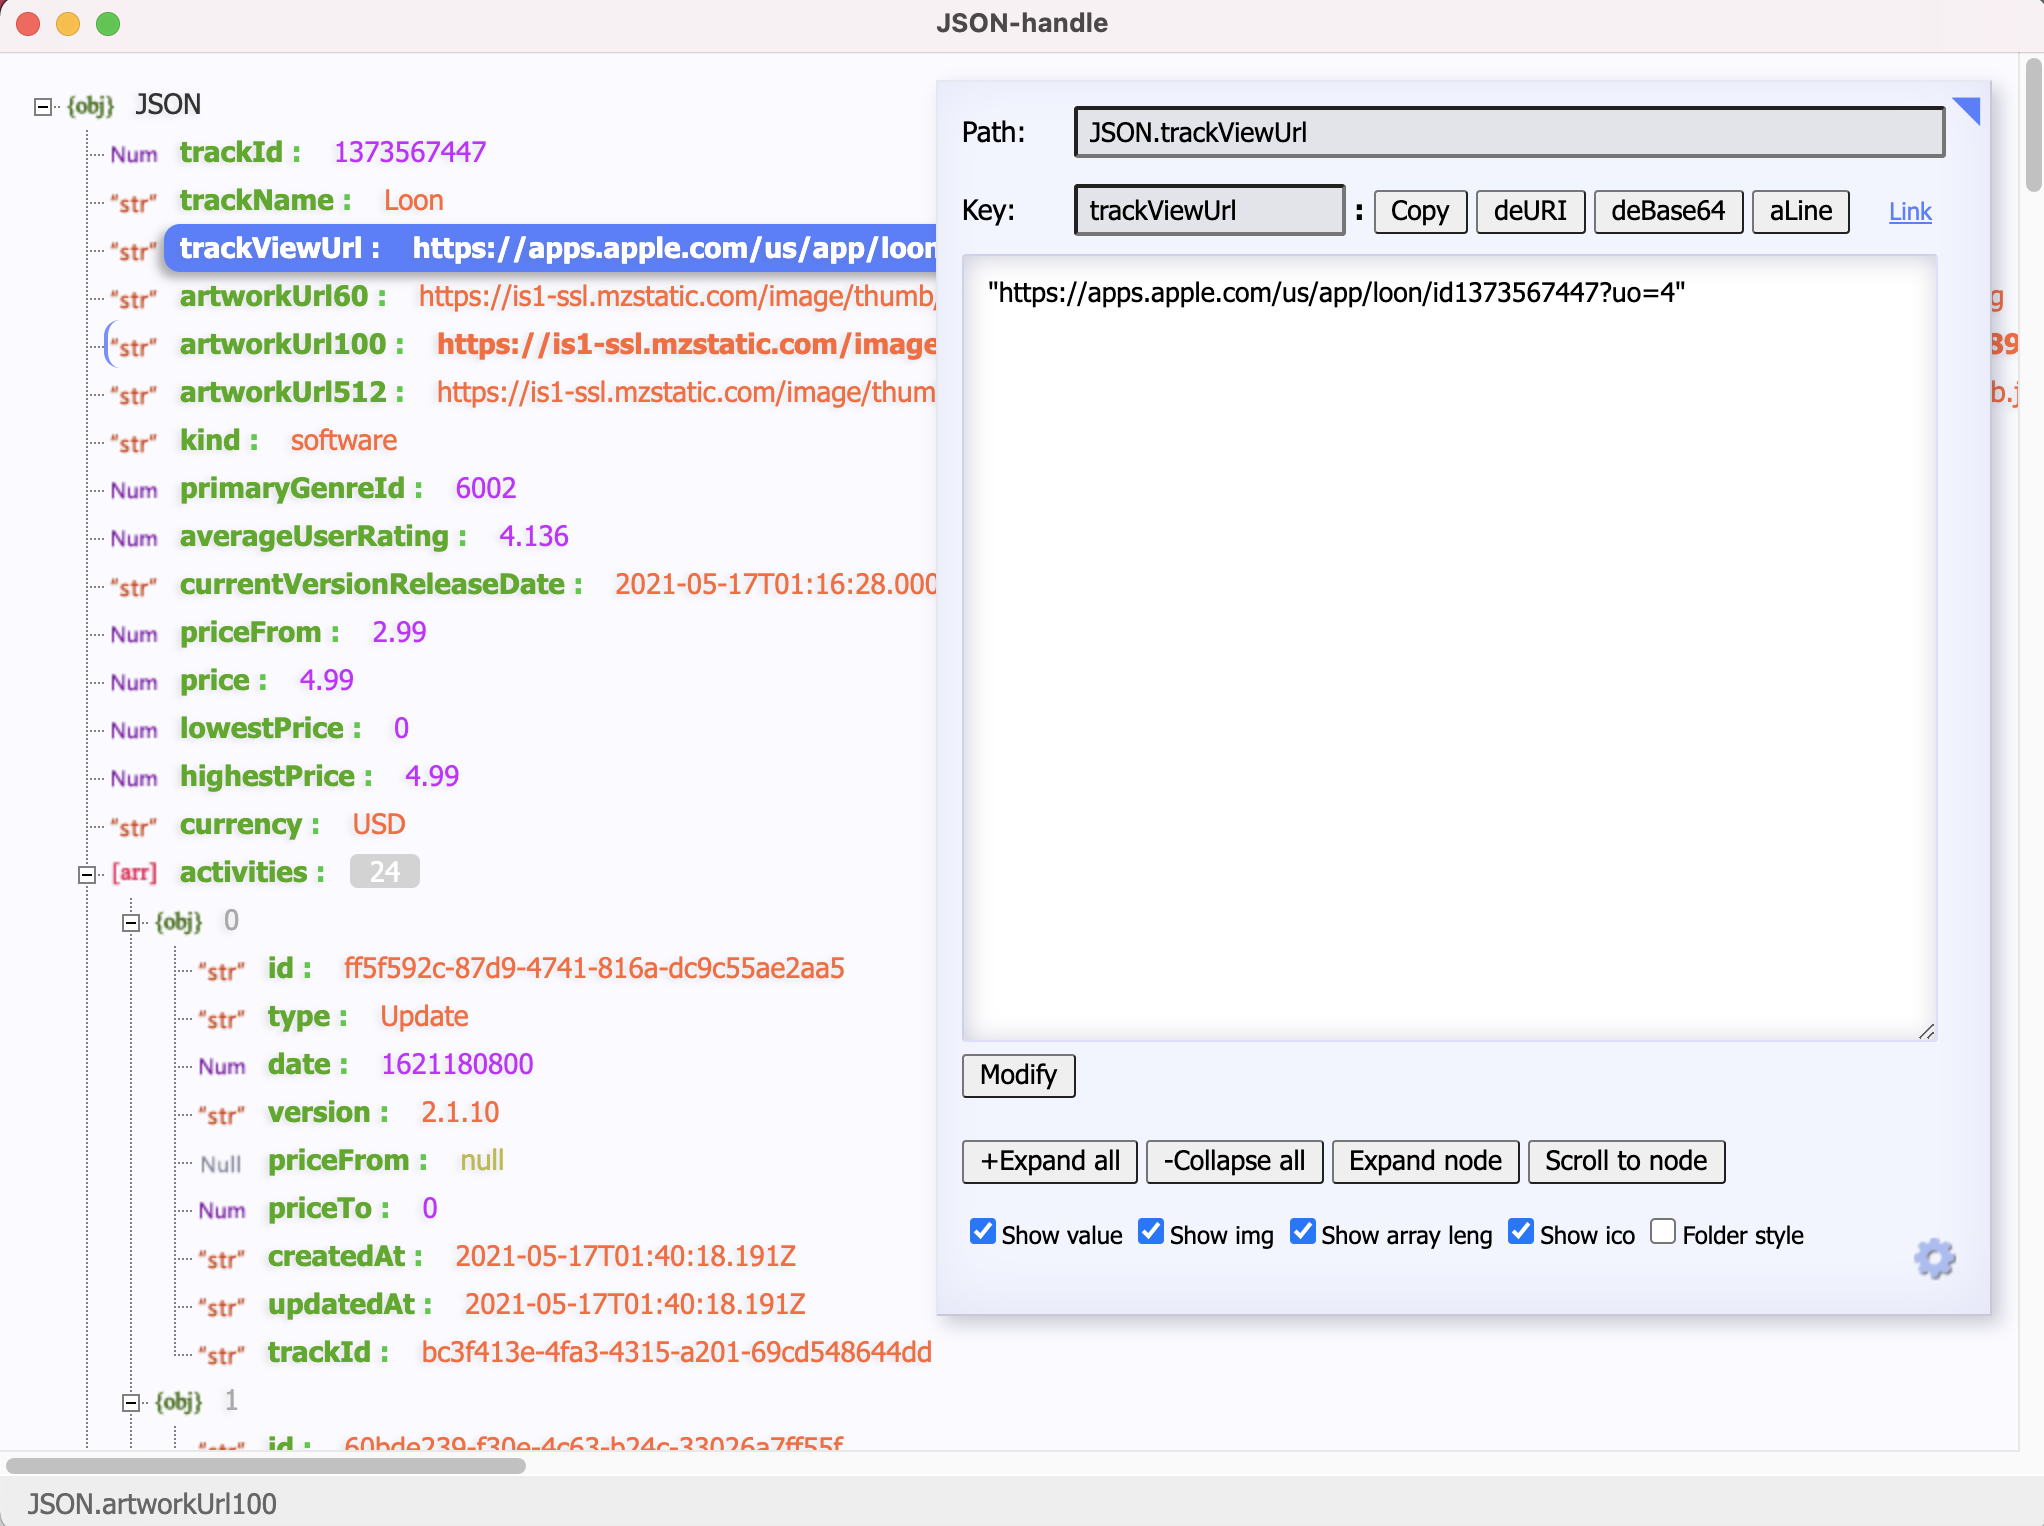Click the Modify button

1019,1075
